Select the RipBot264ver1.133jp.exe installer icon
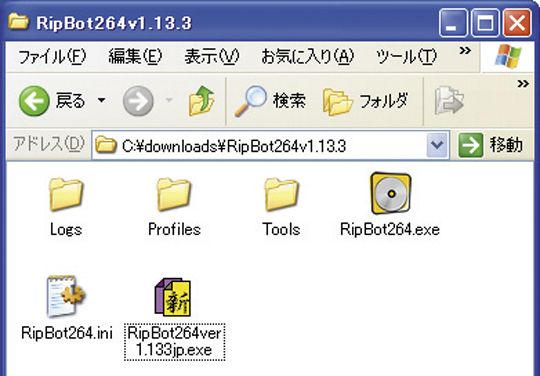Viewport: 540px width, 376px height. coord(174,297)
